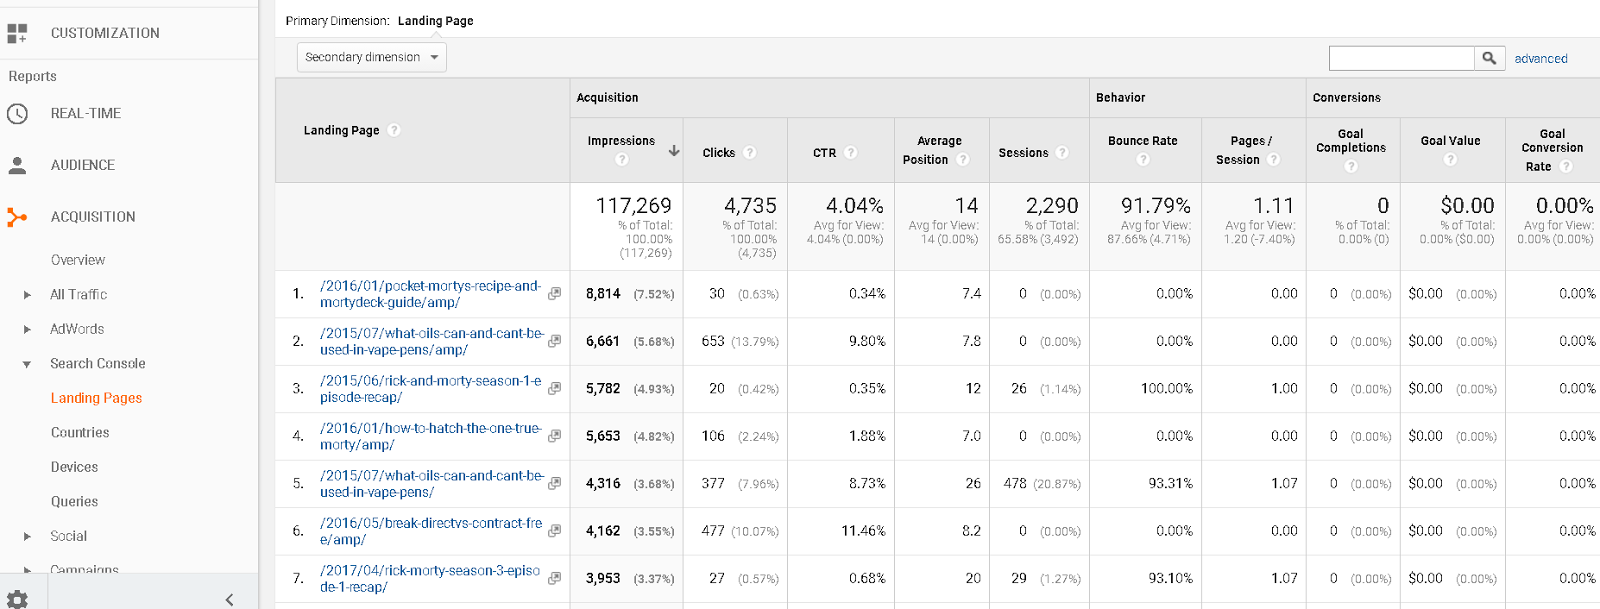Open /2016/05/break-directvs-contract-free/amp/ link
This screenshot has height=609, width=1600.
tap(431, 531)
